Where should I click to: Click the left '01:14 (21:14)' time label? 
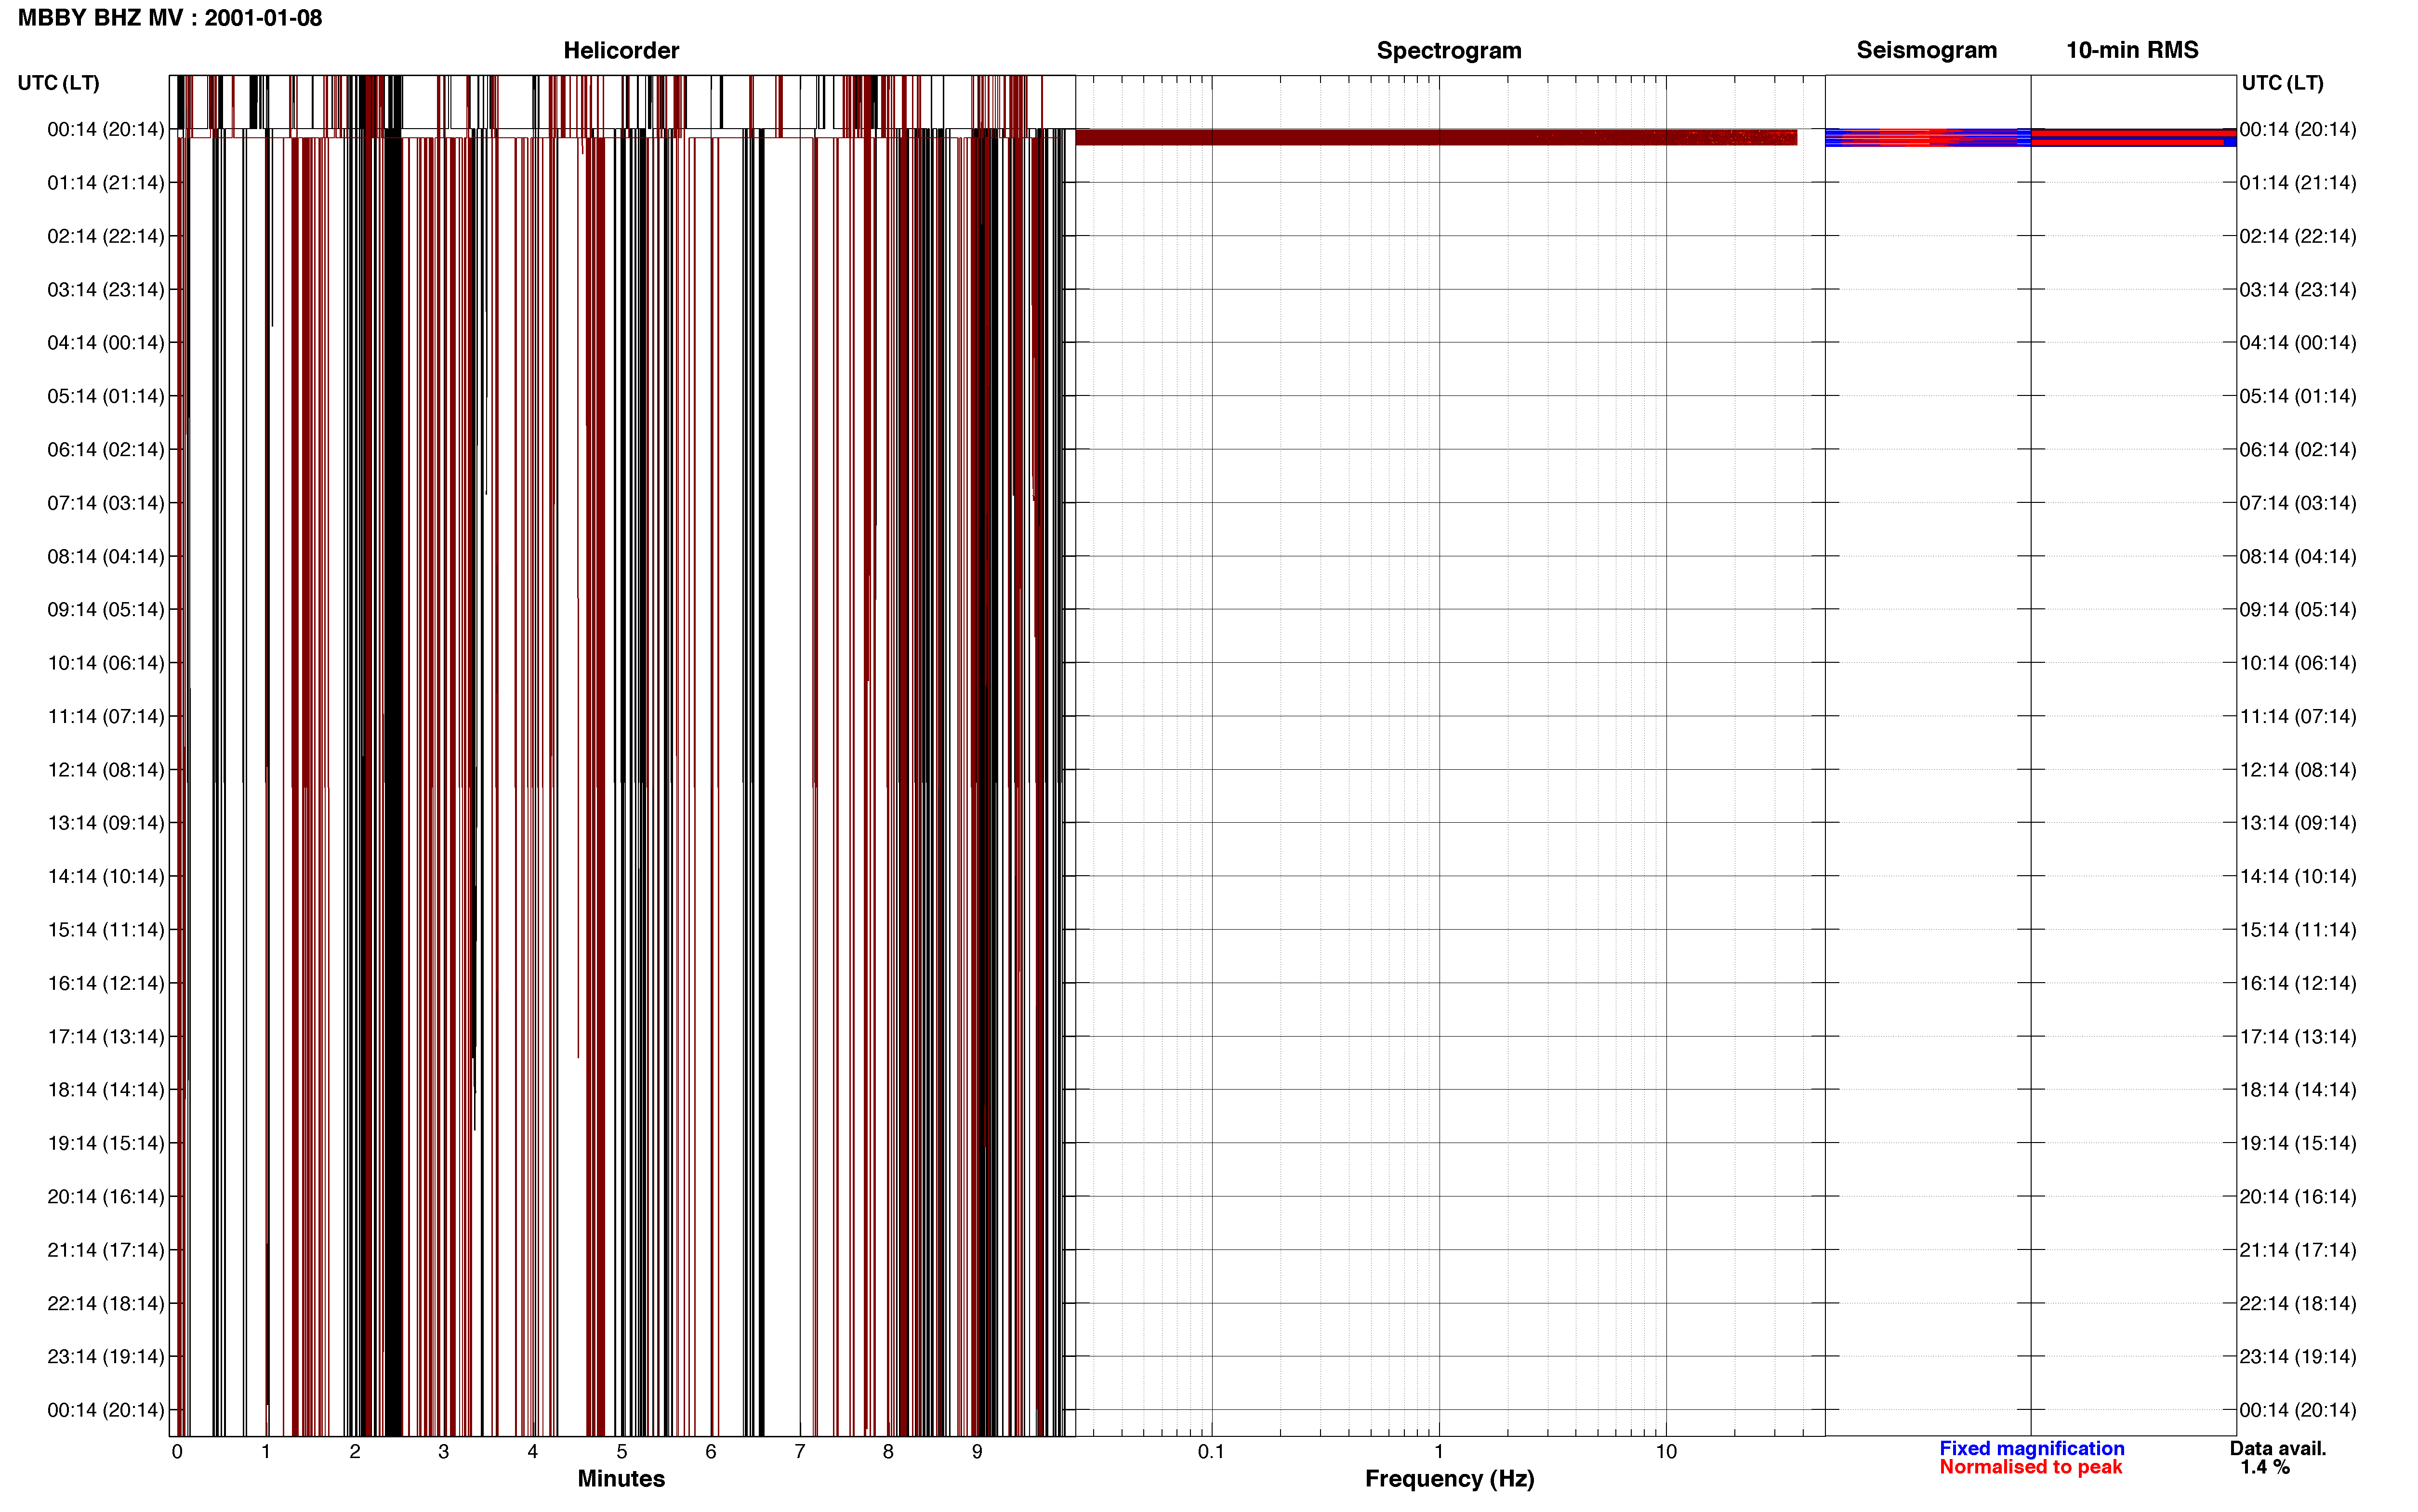[106, 183]
